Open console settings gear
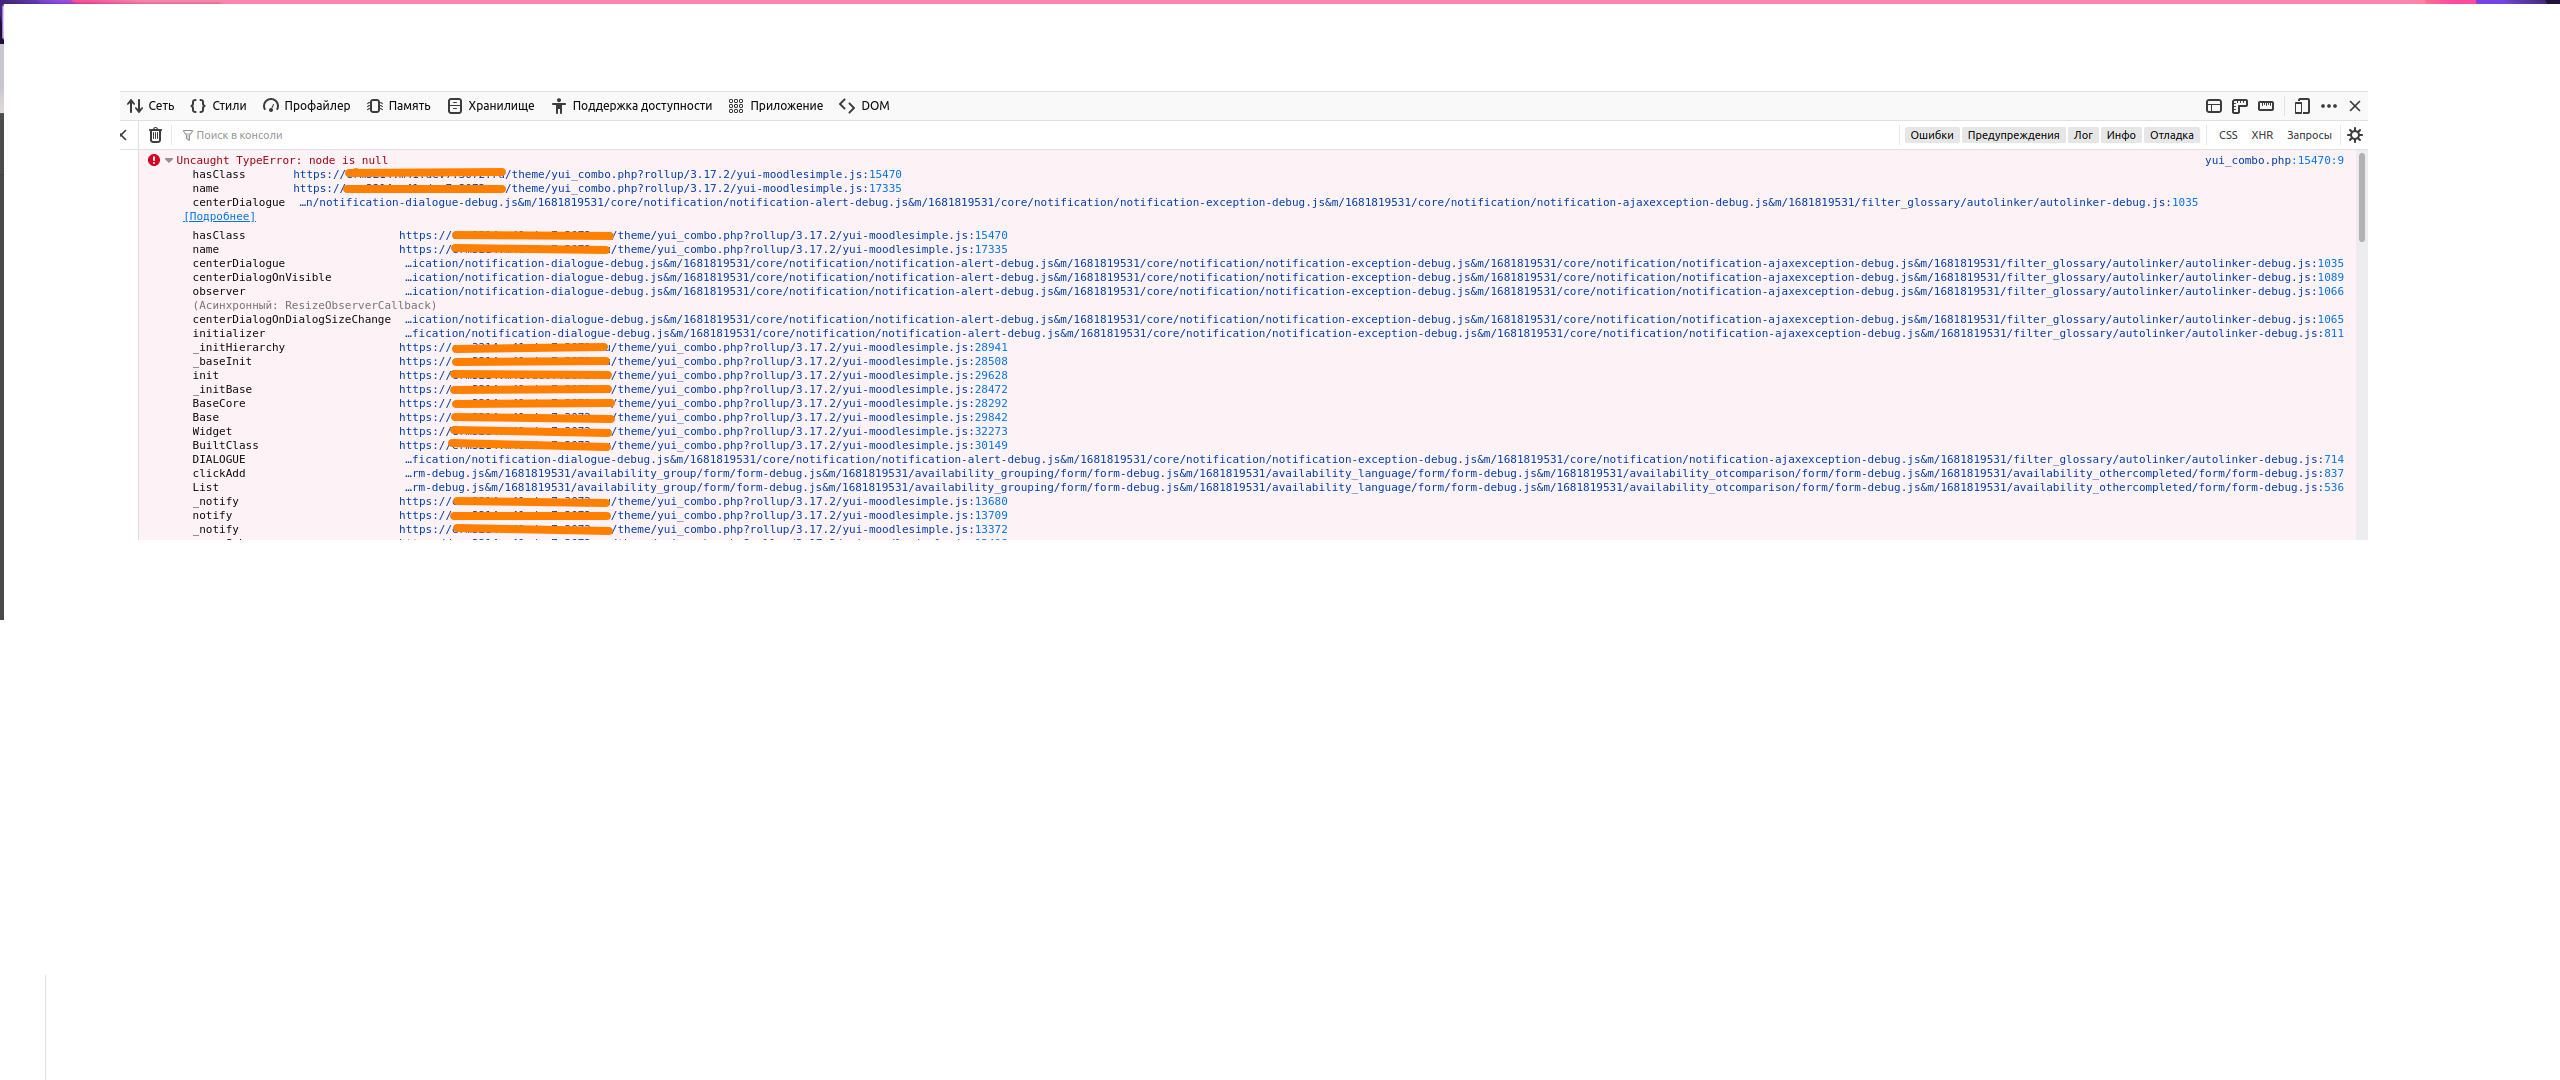The height and width of the screenshot is (1080, 2560). click(2355, 135)
